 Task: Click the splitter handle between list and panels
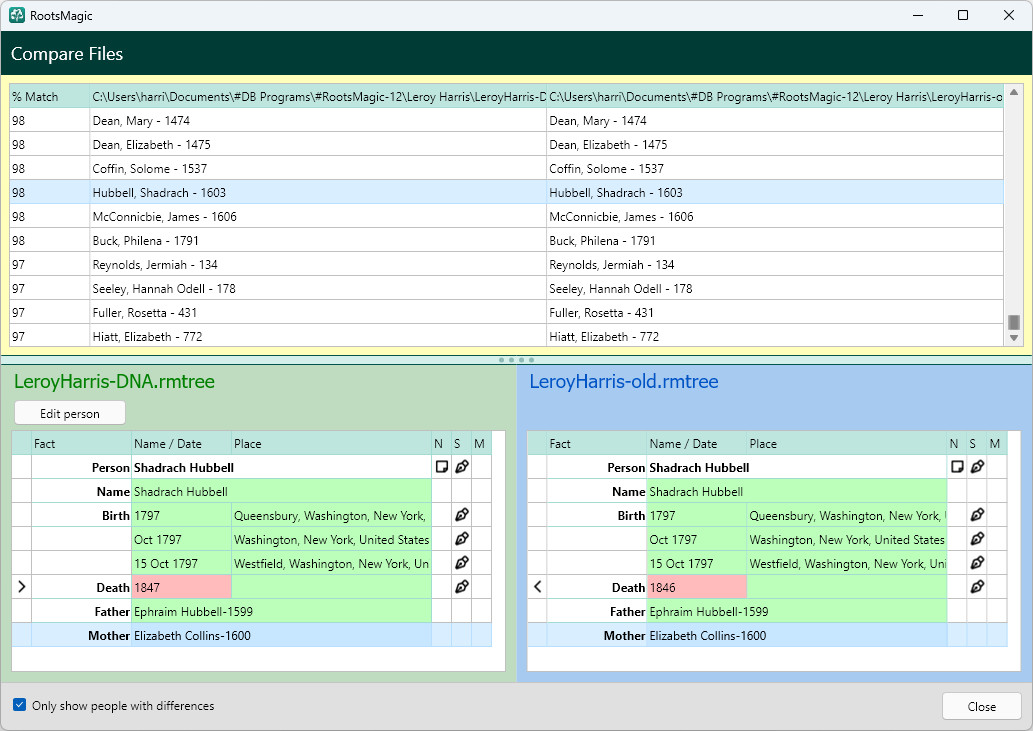tap(516, 360)
